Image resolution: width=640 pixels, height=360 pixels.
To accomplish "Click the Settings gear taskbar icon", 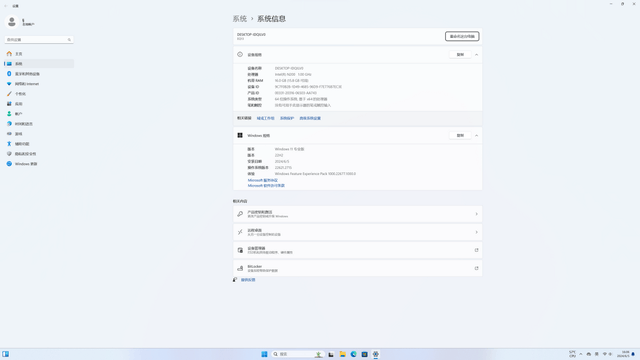I will point(376,354).
